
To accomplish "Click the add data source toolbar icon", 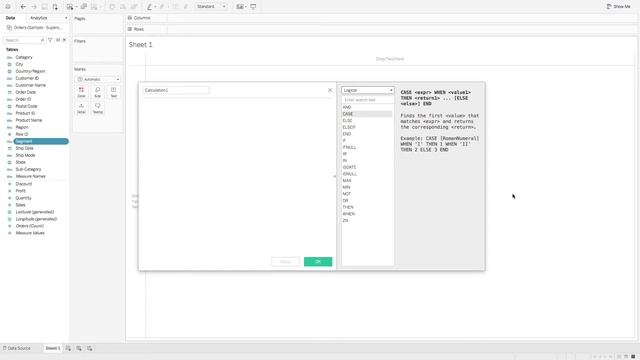I will pos(55,7).
